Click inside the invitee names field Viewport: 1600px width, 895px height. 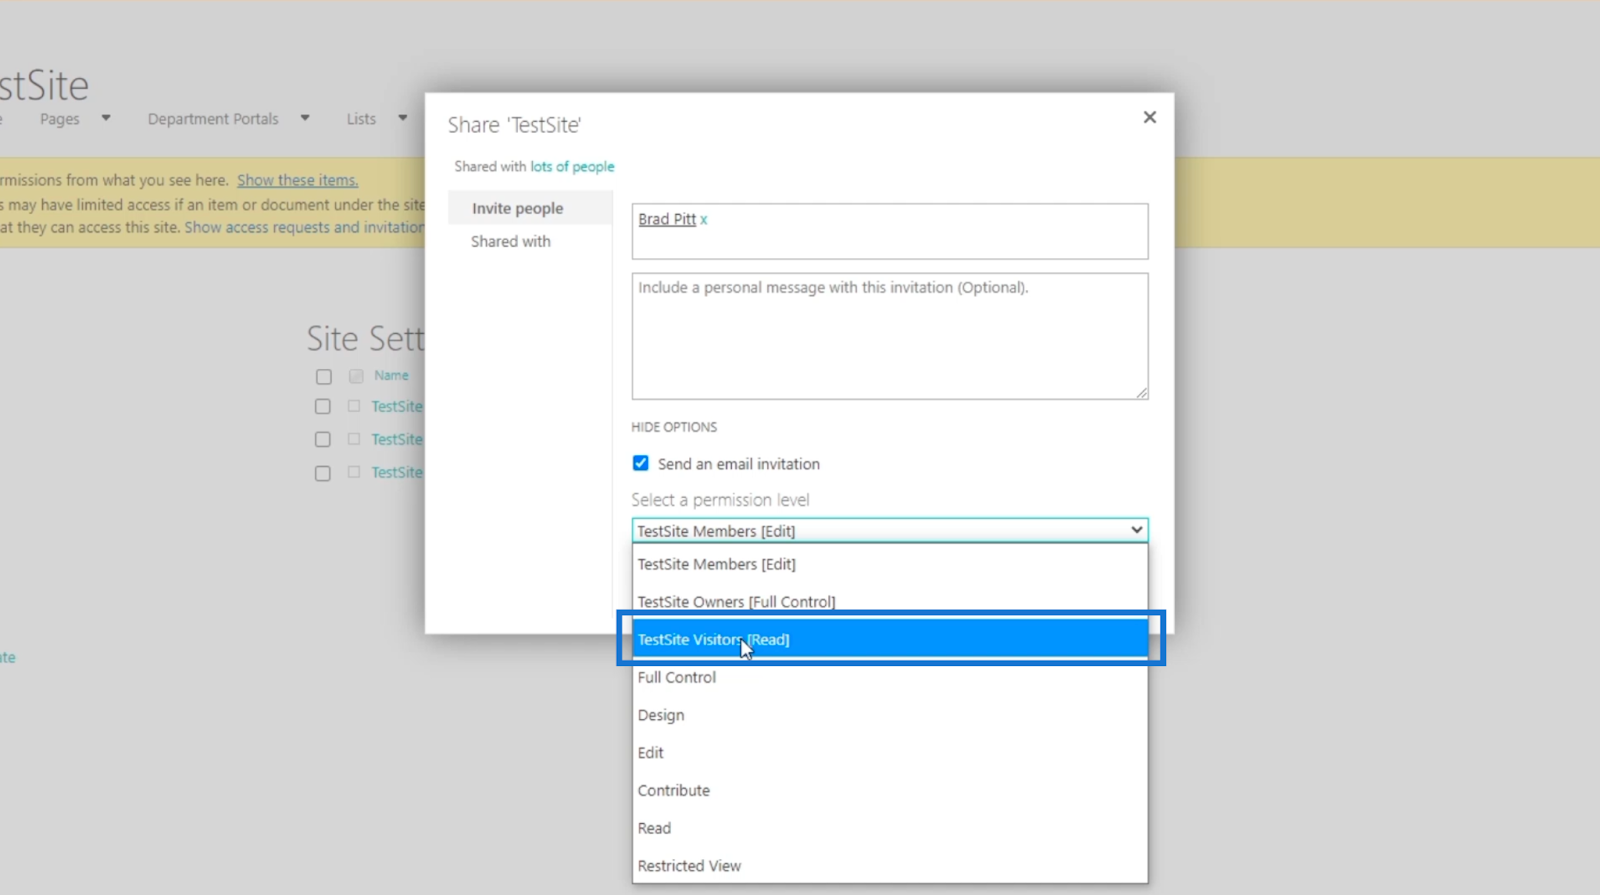tap(889, 232)
